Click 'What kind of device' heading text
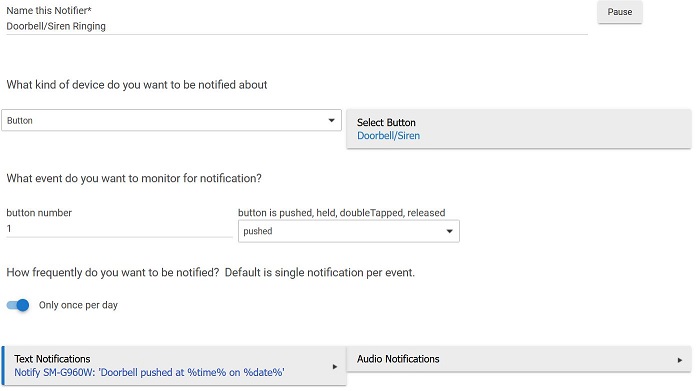Viewport: 696px width, 391px height. click(137, 85)
